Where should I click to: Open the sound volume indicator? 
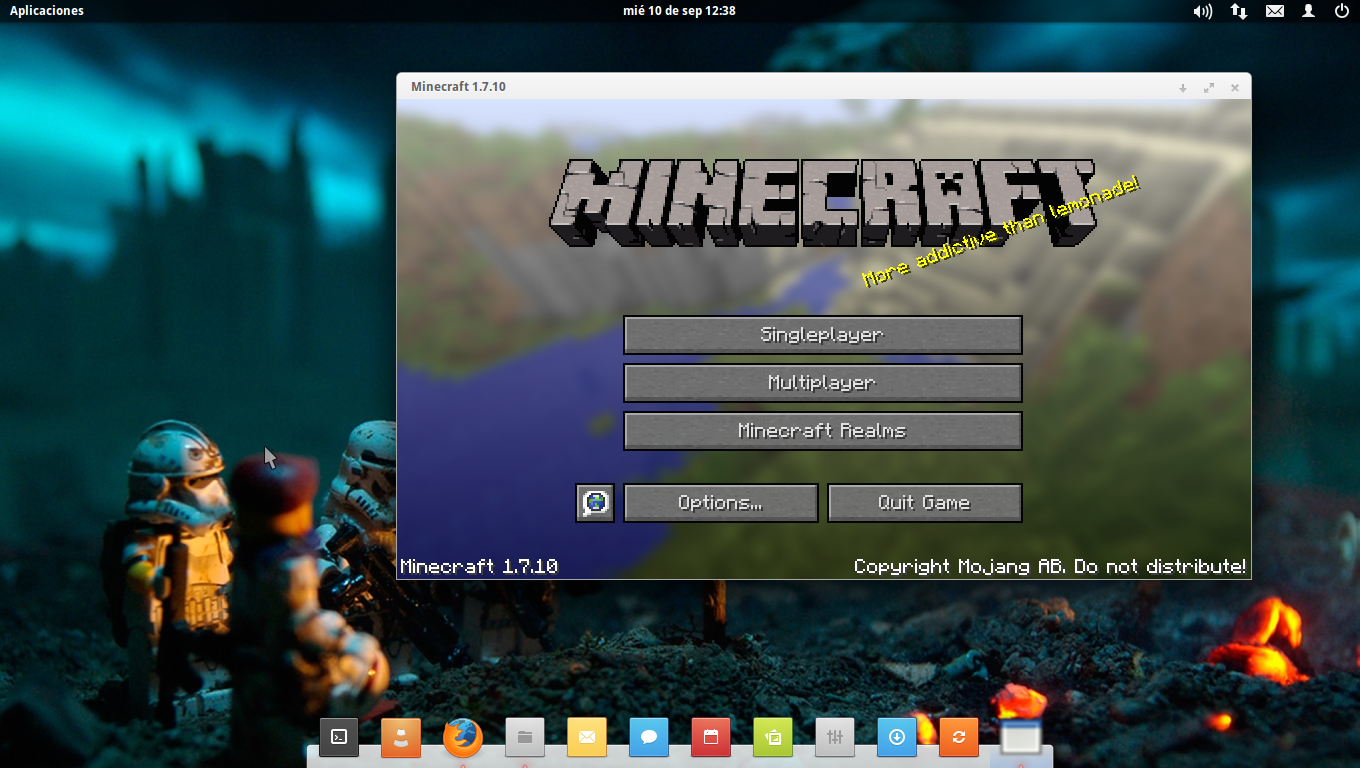click(1202, 11)
